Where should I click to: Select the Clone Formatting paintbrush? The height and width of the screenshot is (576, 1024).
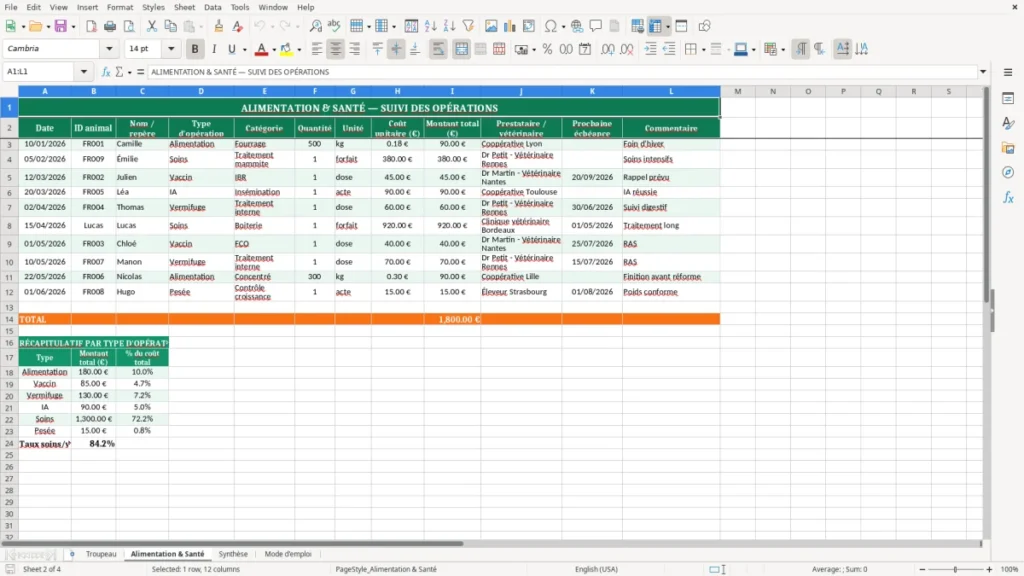point(219,26)
